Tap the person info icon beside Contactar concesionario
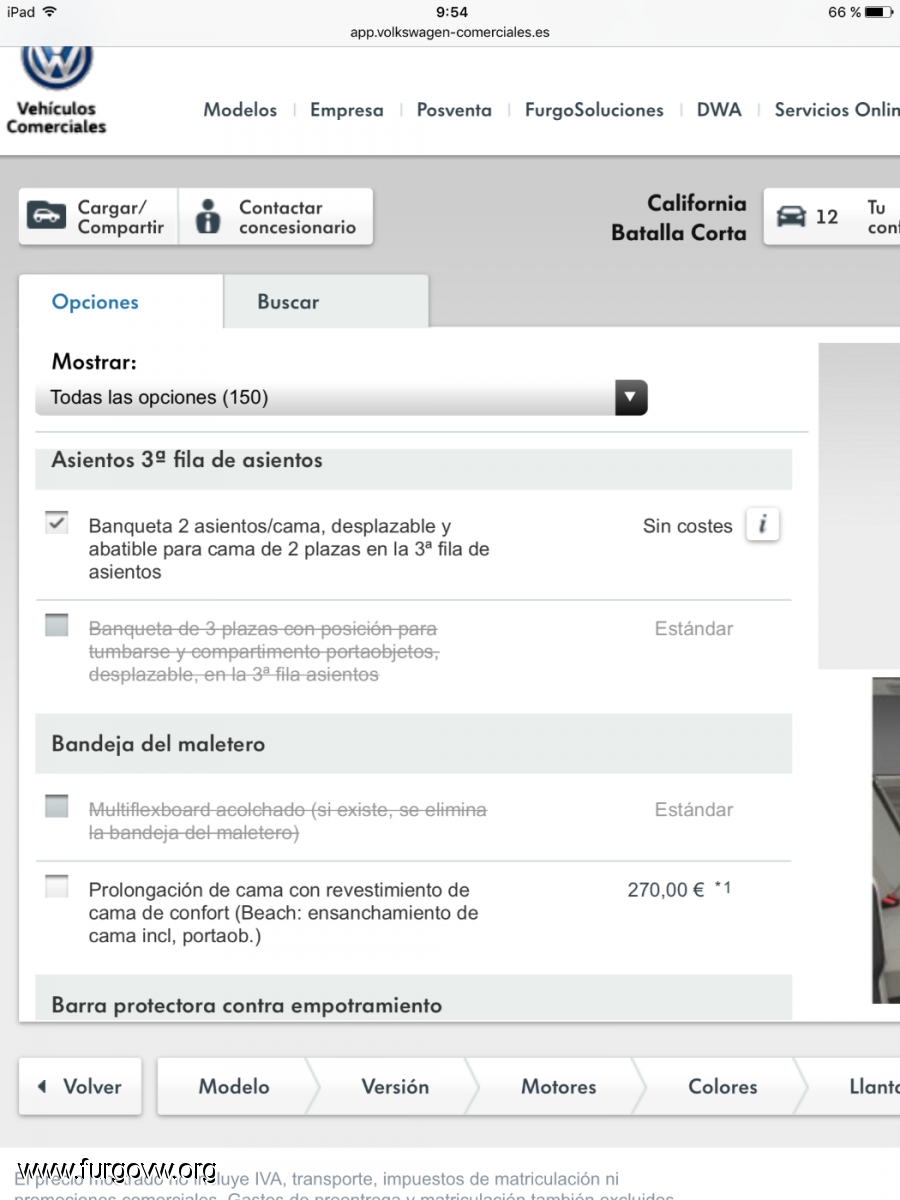This screenshot has width=900, height=1200. (x=208, y=216)
